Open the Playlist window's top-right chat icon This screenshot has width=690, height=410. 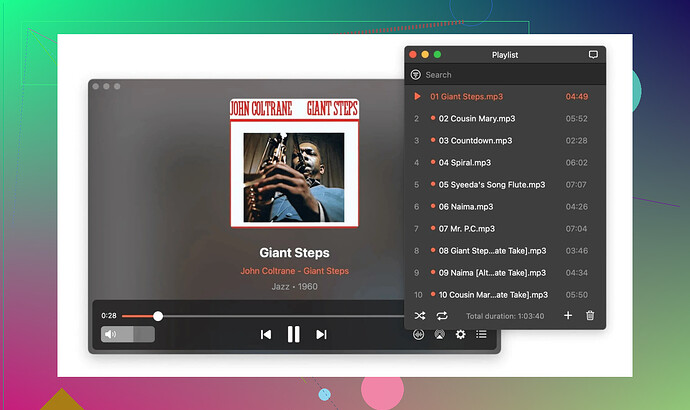593,55
